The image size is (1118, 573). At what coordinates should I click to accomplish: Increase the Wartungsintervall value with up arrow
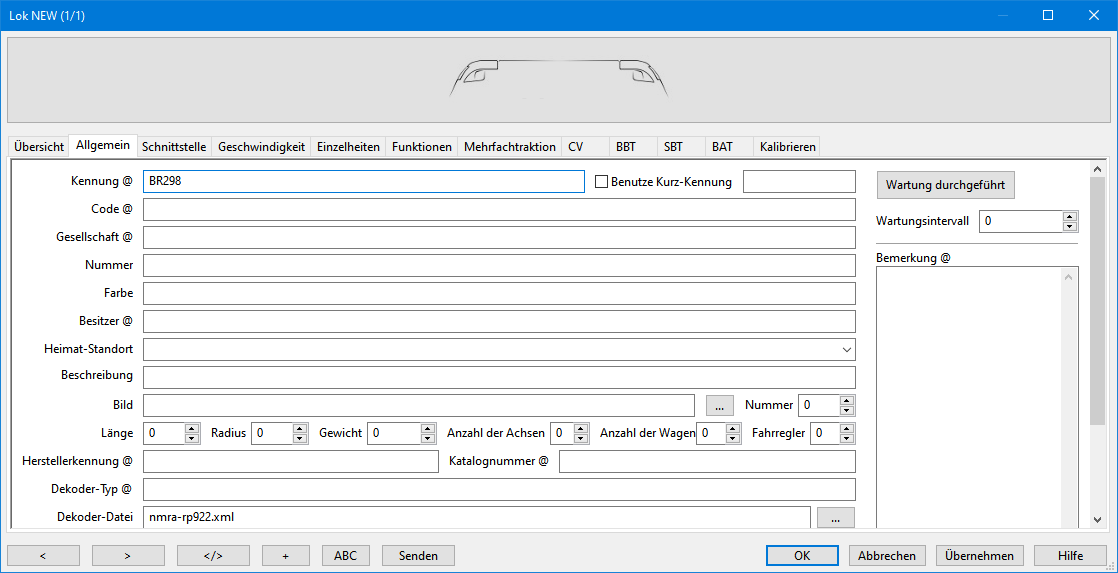point(1070,216)
